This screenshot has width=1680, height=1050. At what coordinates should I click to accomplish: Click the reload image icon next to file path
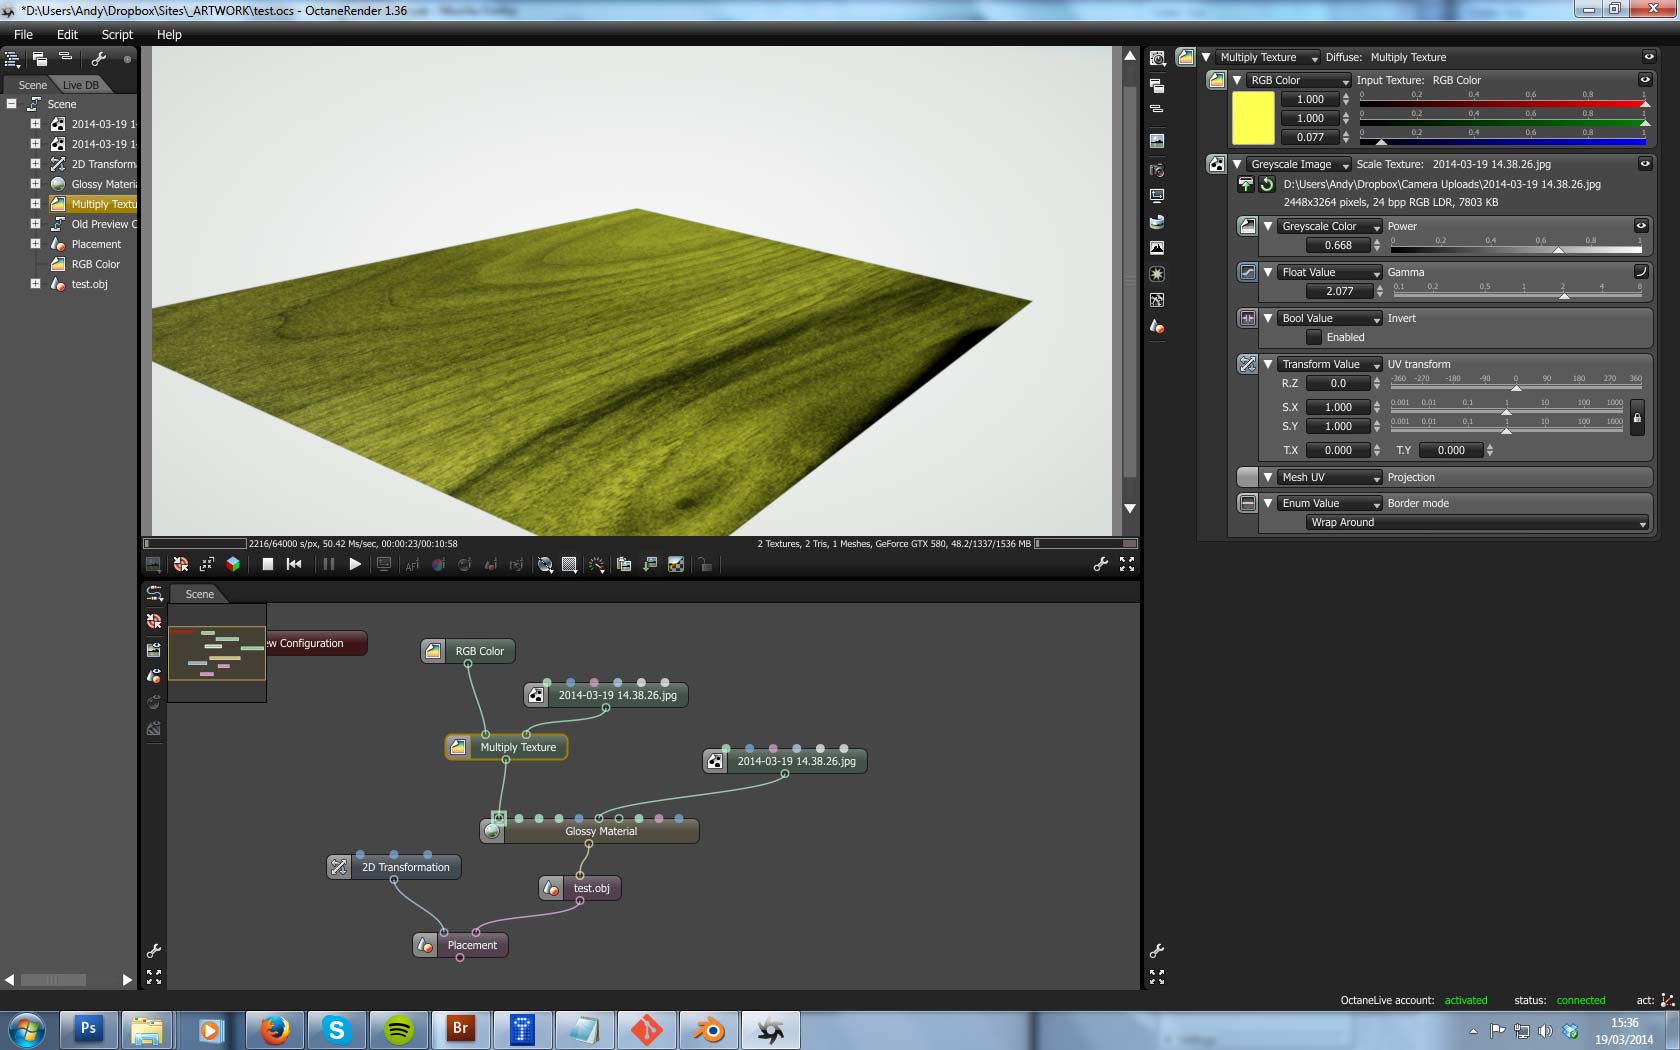[1267, 184]
